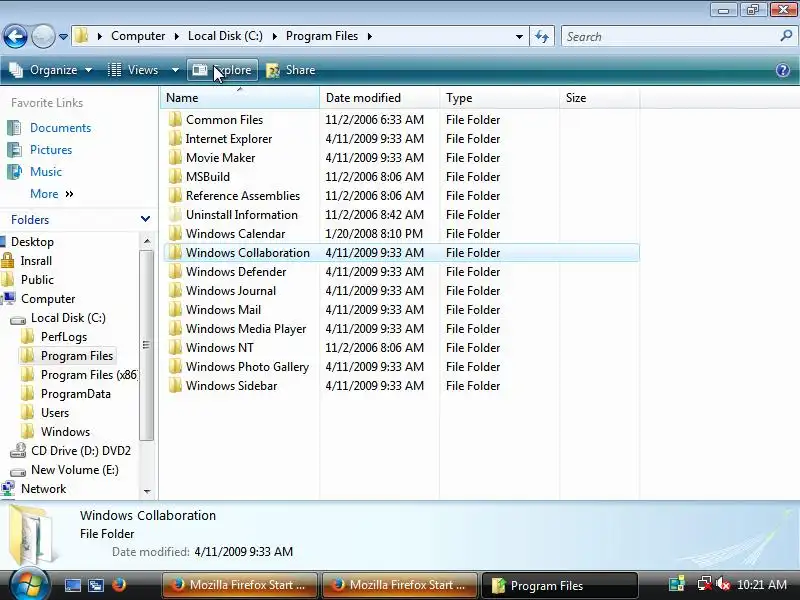The image size is (800, 600).
Task: Select Windows Journal folder icon
Action: point(175,290)
